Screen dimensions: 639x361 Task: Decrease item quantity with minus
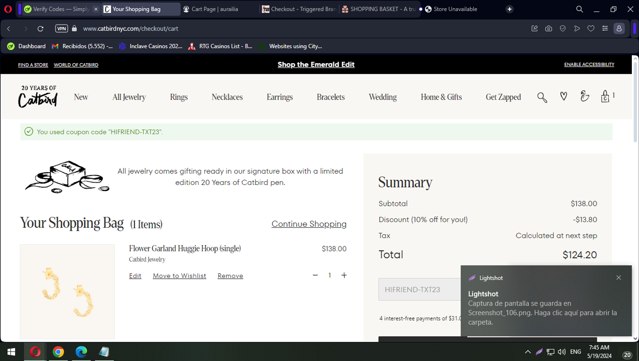click(315, 275)
